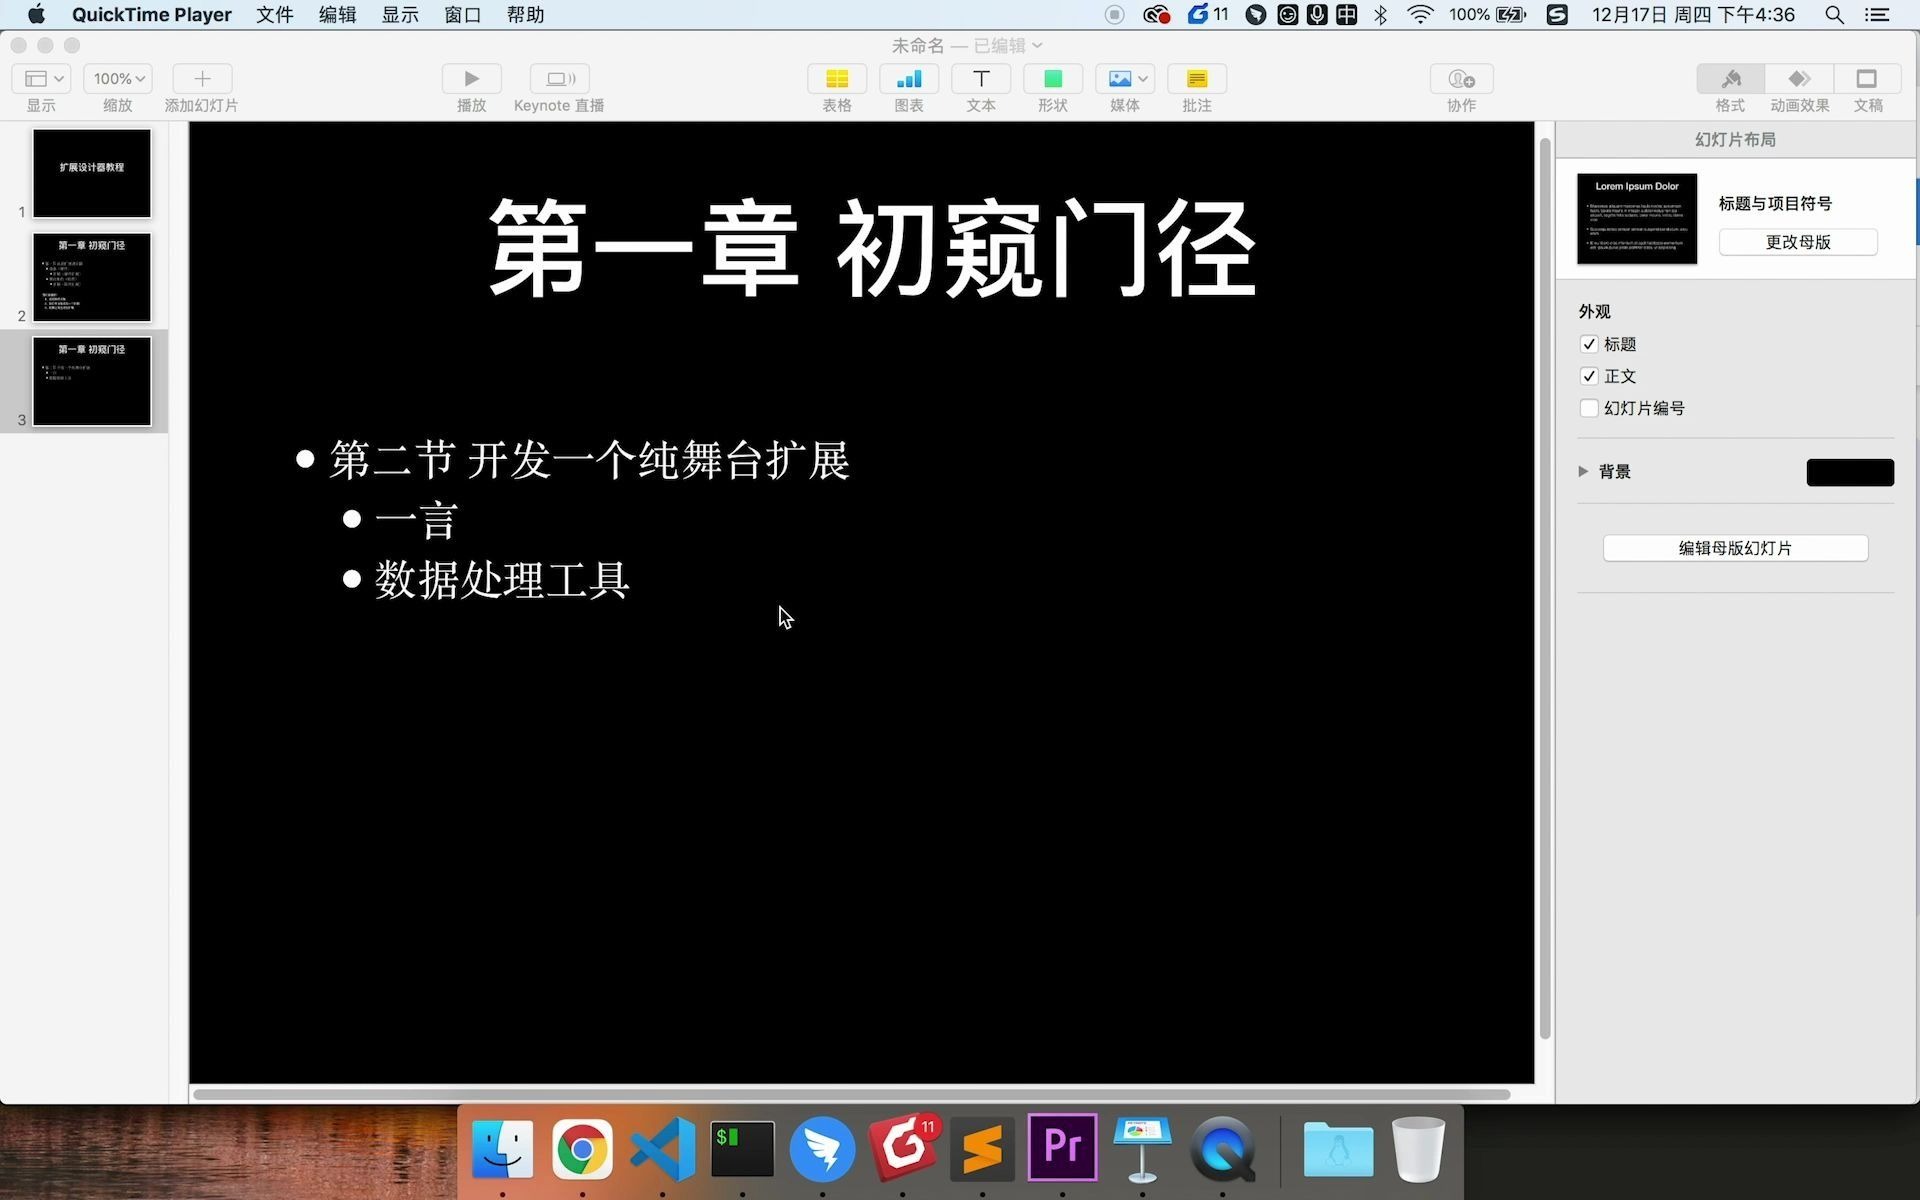Open the 文件 menu in menu bar

click(274, 15)
